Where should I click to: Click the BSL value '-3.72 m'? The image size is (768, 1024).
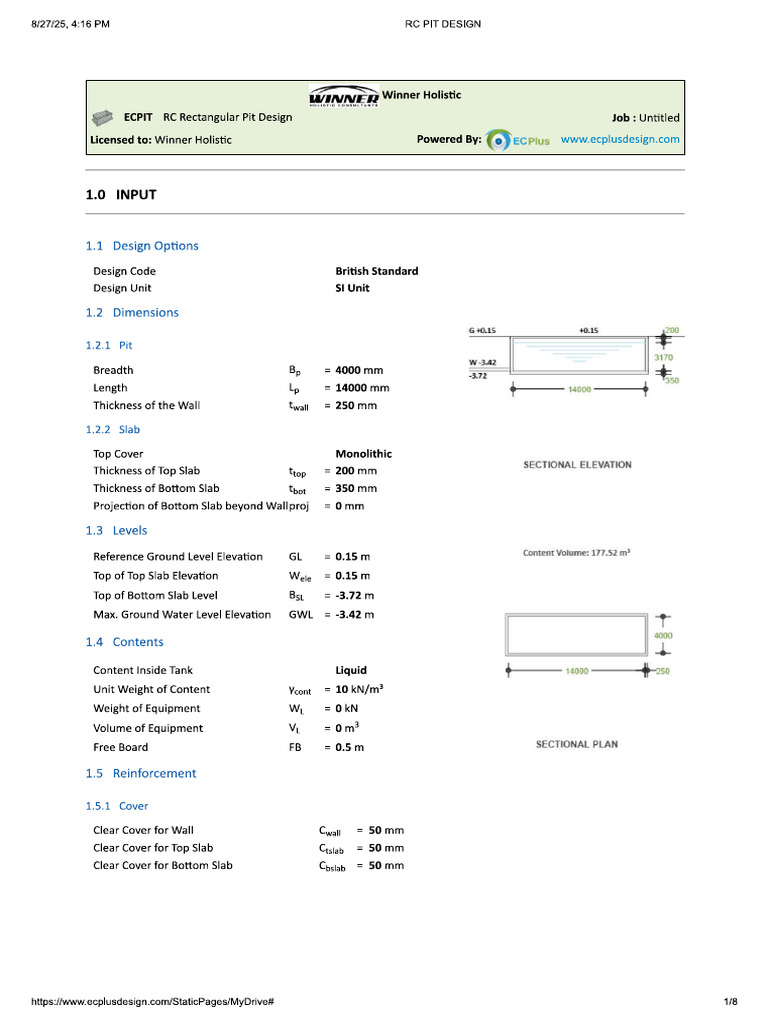coord(355,596)
